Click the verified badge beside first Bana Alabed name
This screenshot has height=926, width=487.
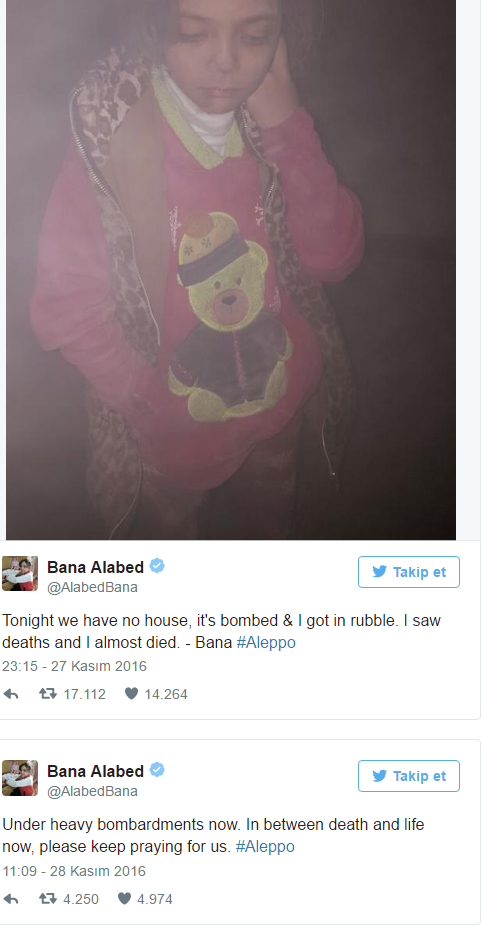point(157,566)
